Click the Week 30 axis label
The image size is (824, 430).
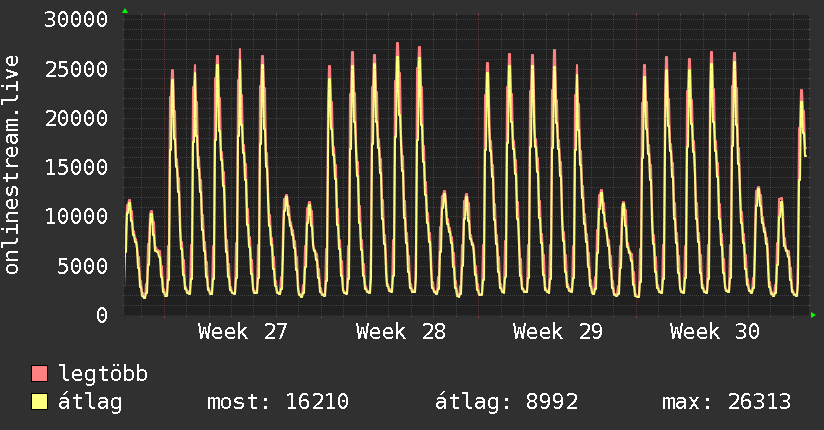[715, 332]
